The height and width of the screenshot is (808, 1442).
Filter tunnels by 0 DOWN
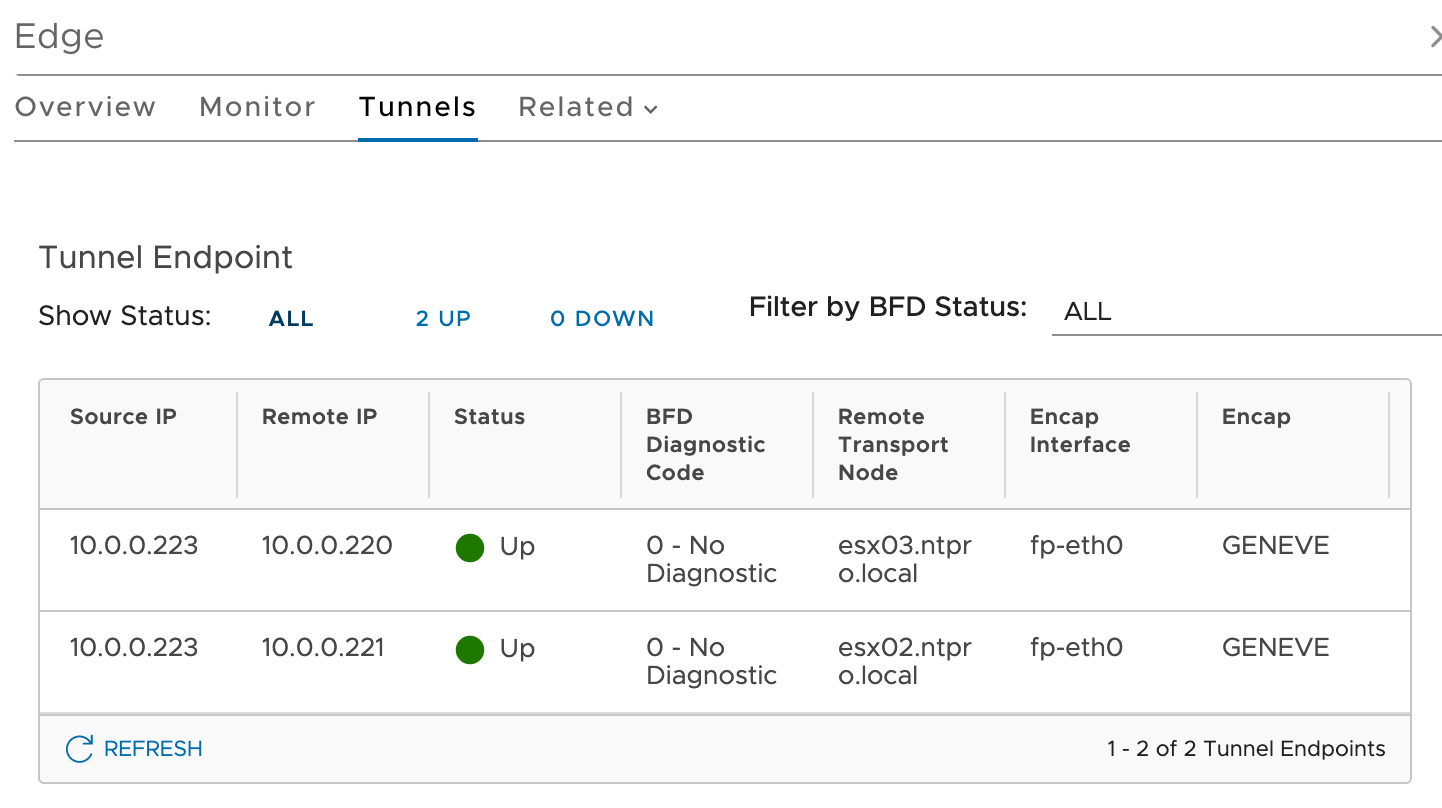tap(602, 319)
